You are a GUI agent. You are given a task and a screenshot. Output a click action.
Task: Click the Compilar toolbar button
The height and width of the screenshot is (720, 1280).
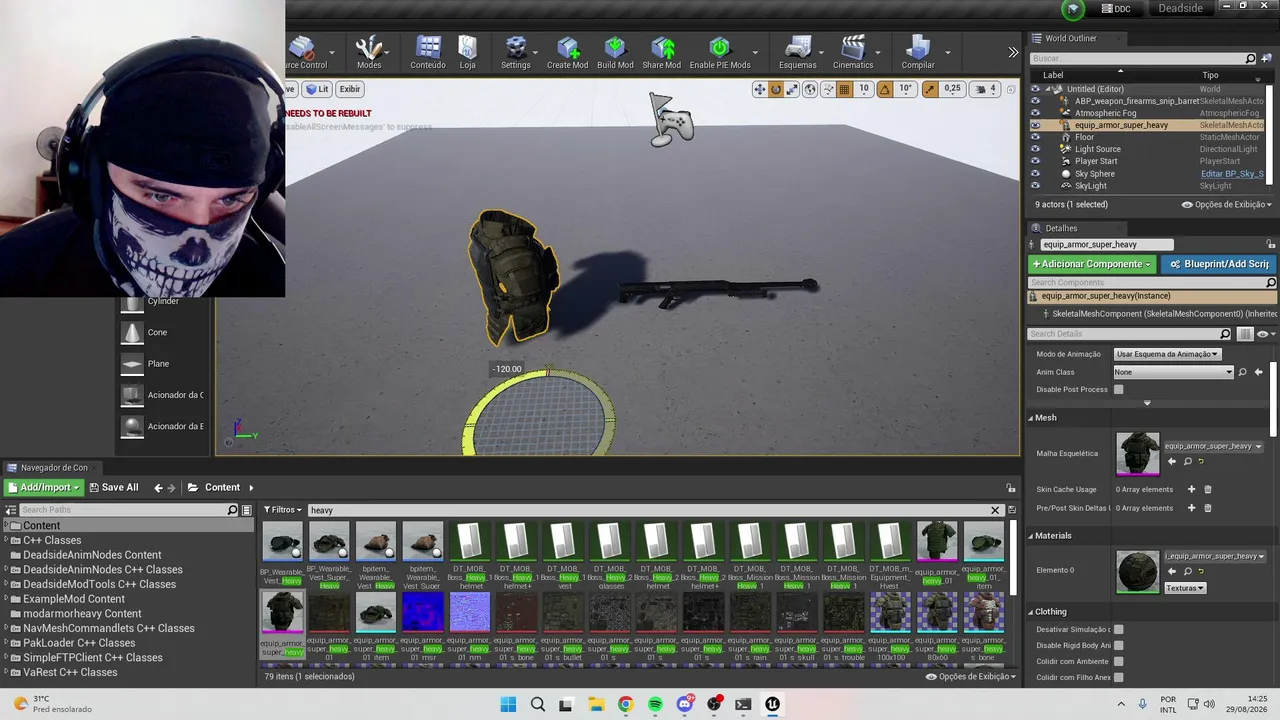(x=918, y=53)
